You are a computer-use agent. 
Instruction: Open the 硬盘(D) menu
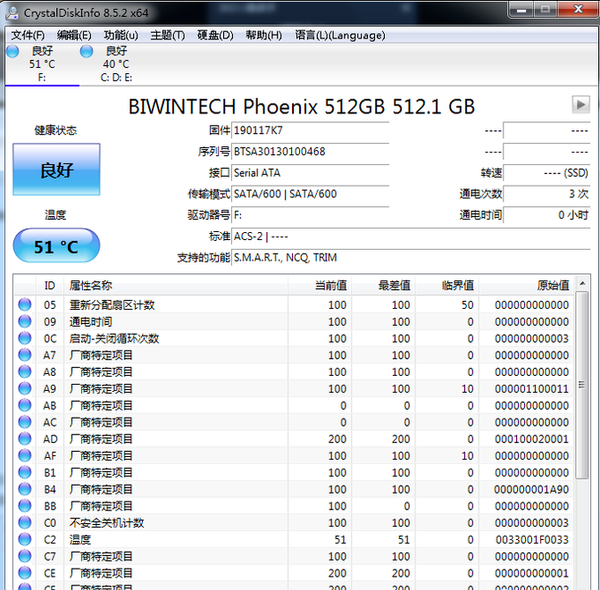pyautogui.click(x=214, y=35)
